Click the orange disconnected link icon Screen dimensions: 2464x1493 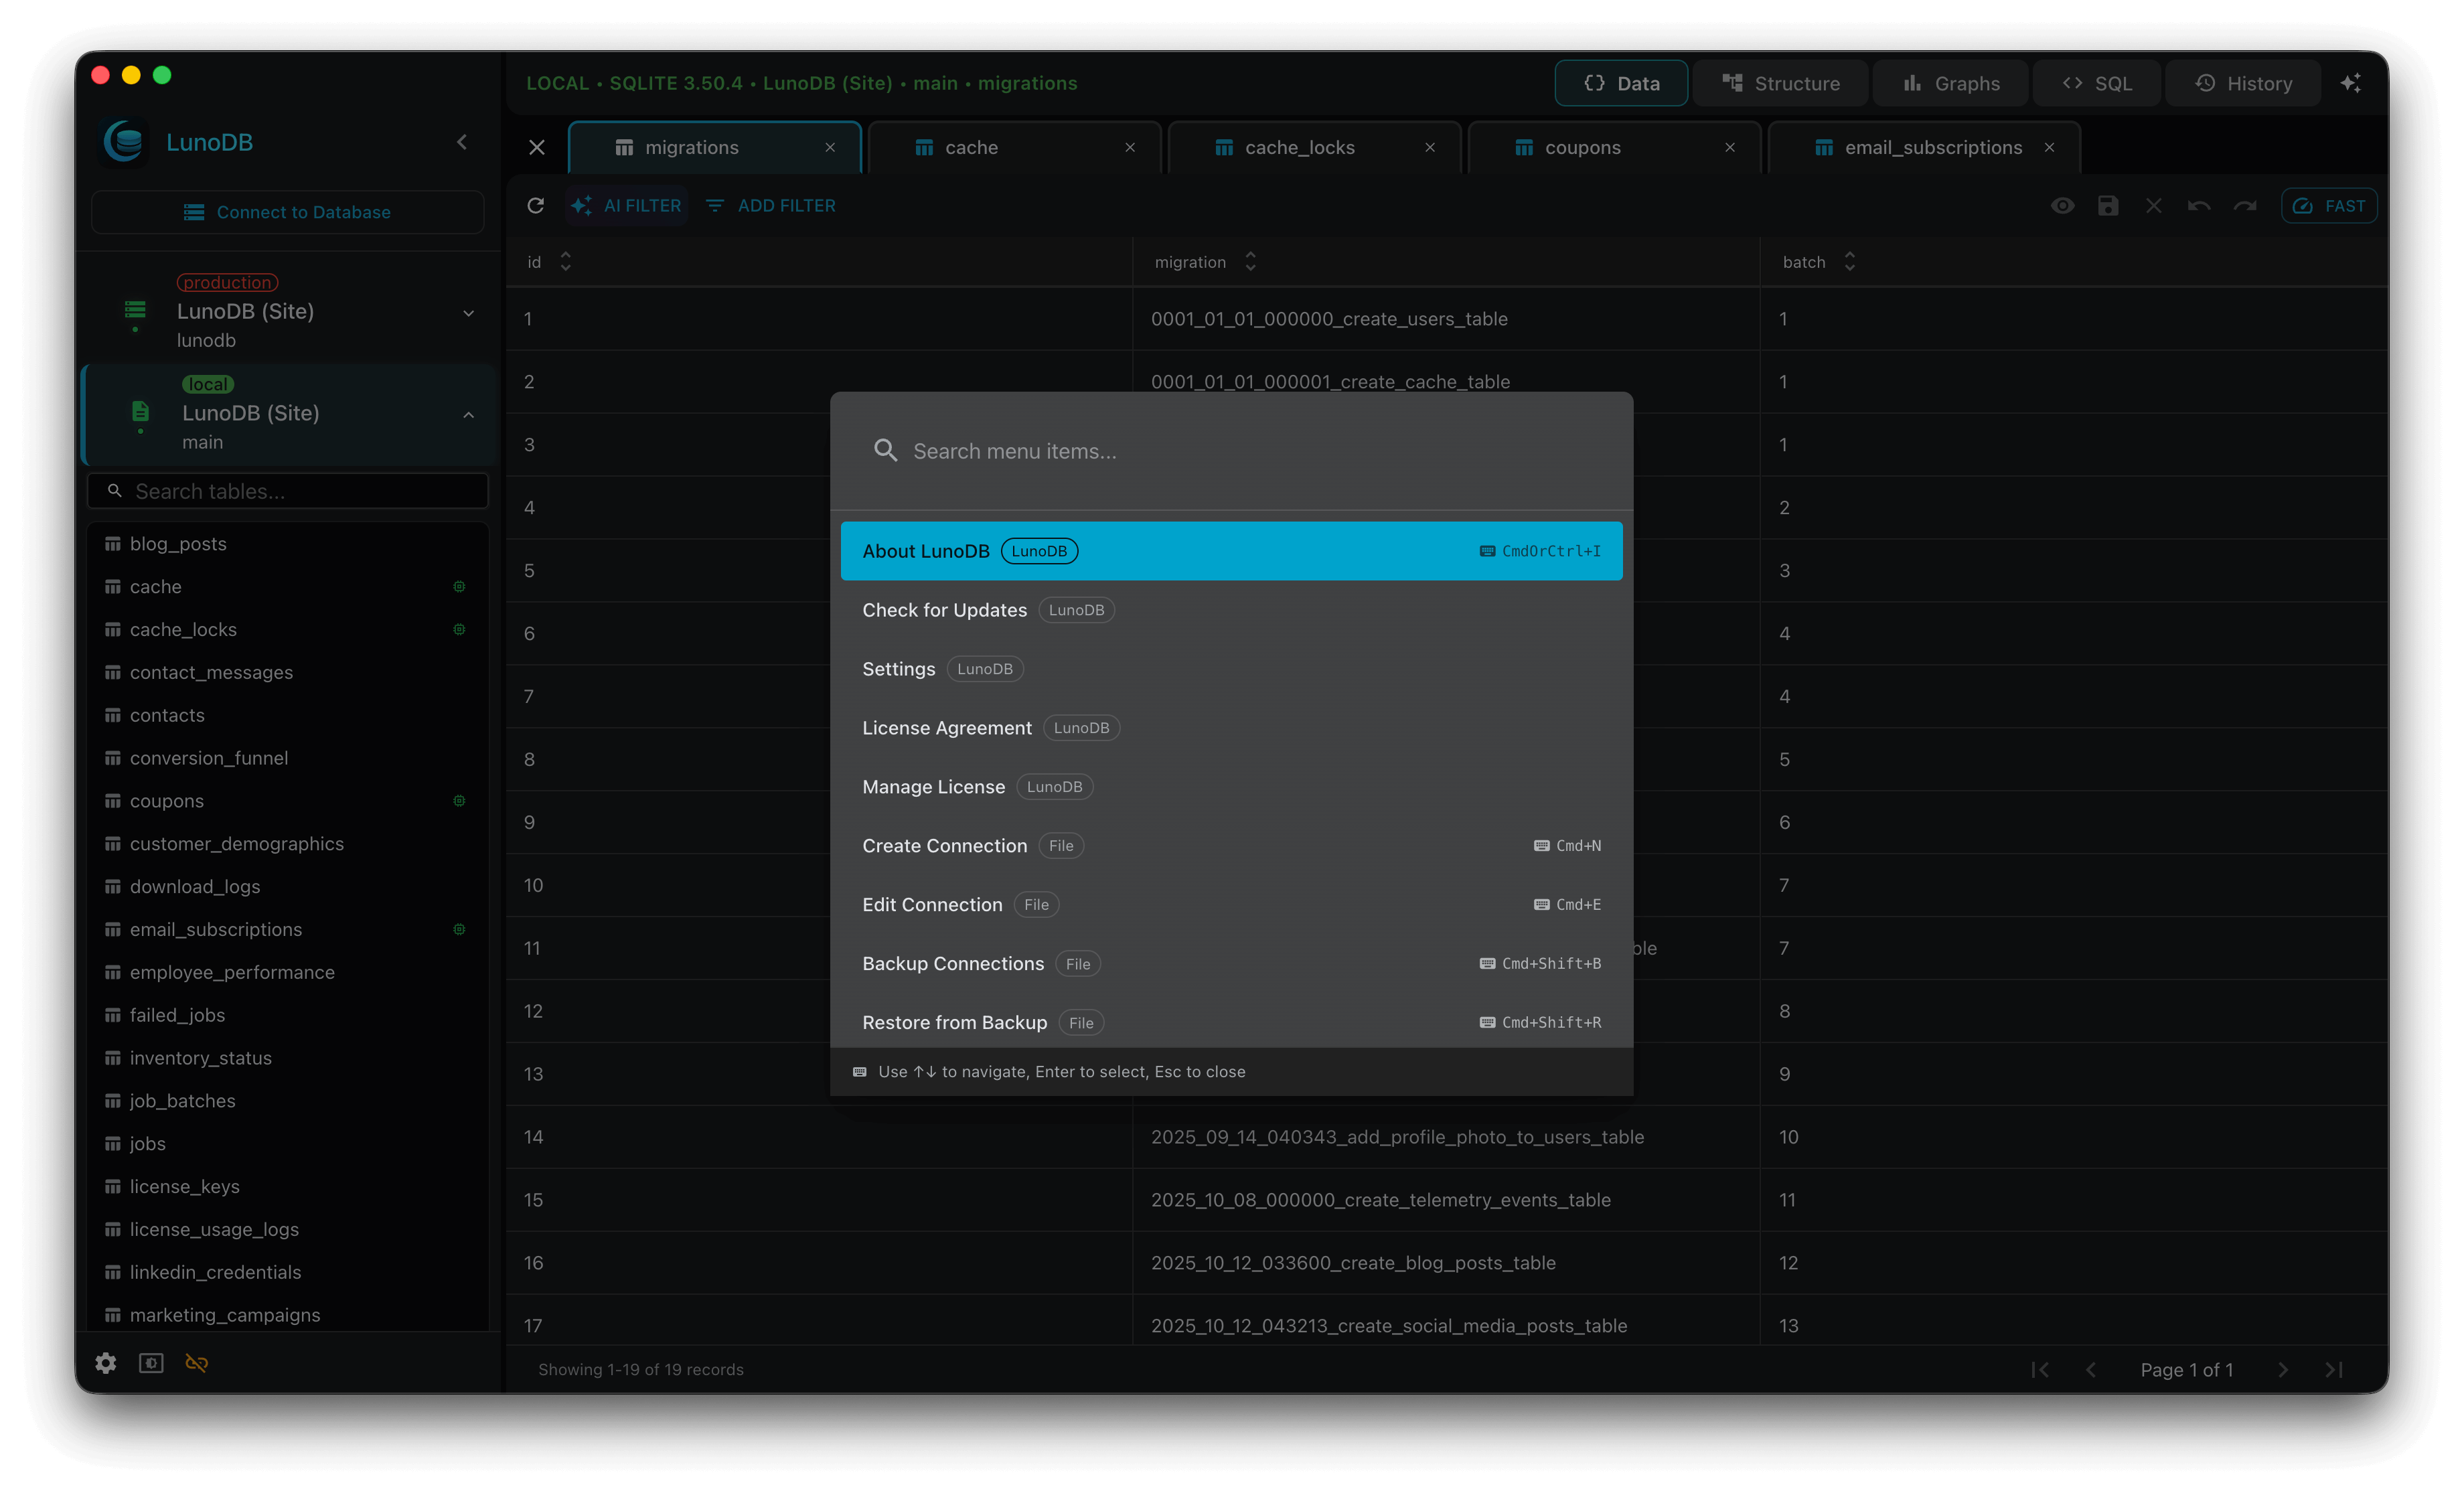point(196,1362)
